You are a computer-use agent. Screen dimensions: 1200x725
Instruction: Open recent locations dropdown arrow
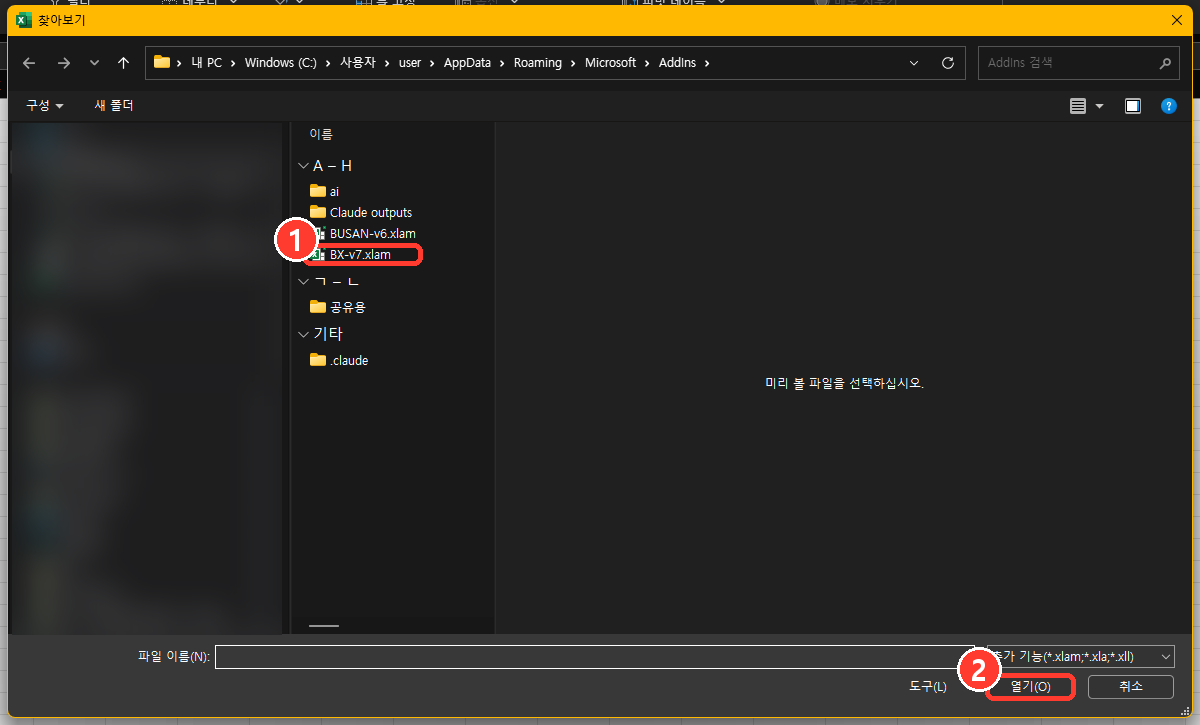[x=94, y=62]
